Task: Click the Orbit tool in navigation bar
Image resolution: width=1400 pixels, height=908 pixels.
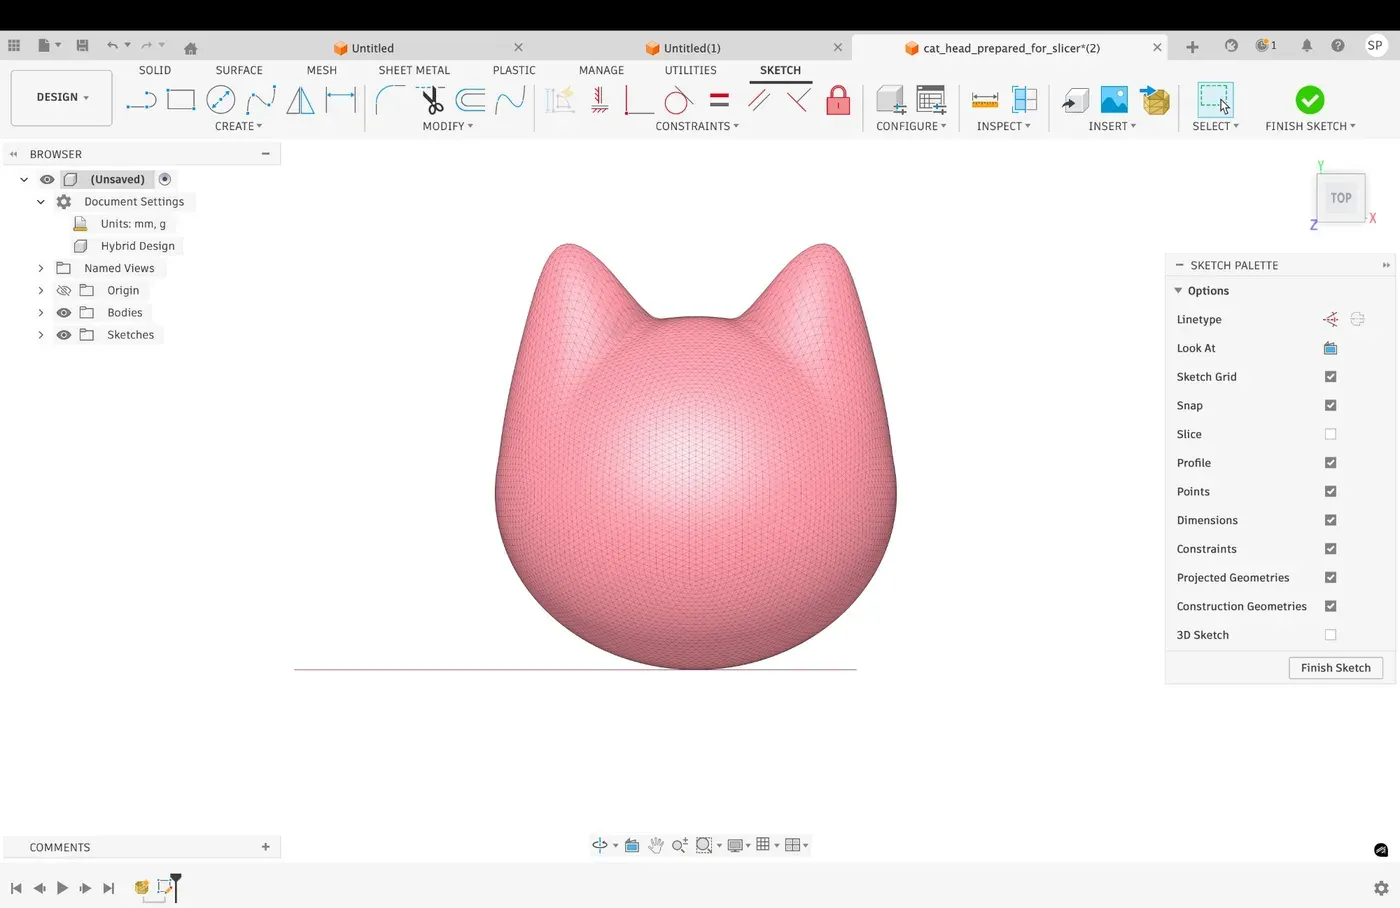Action: point(600,845)
